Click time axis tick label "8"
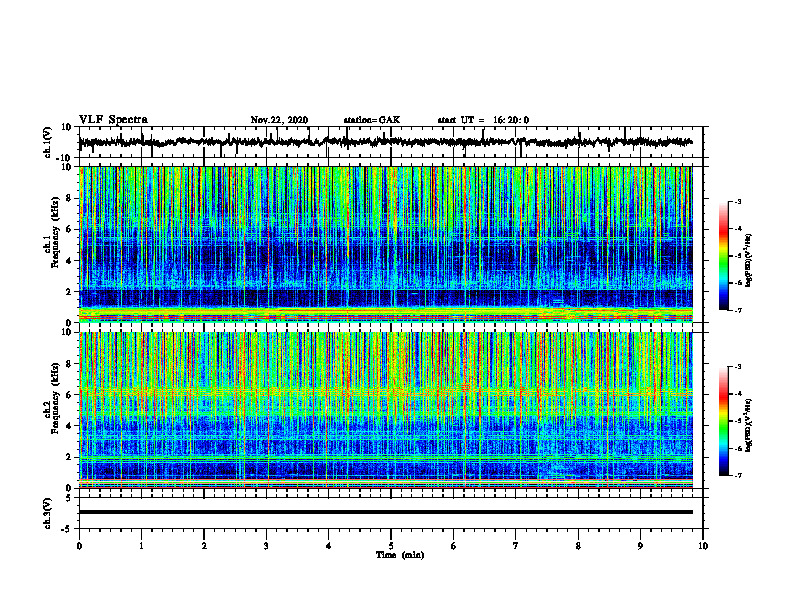Image resolution: width=792 pixels, height=612 pixels. click(578, 546)
